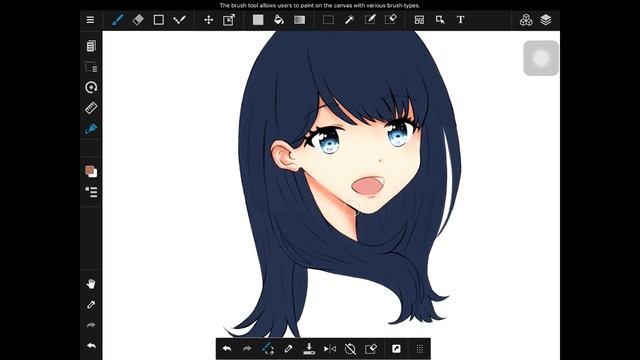
Task: Select the dotted polyline tool
Action: click(179, 20)
